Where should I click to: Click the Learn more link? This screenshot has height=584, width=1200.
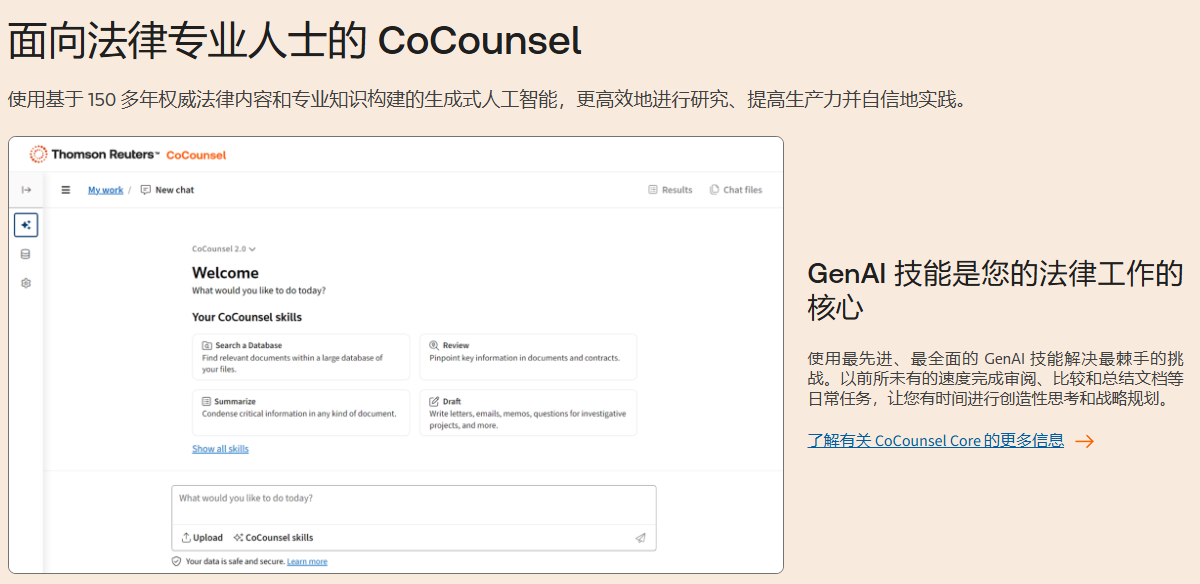(307, 562)
